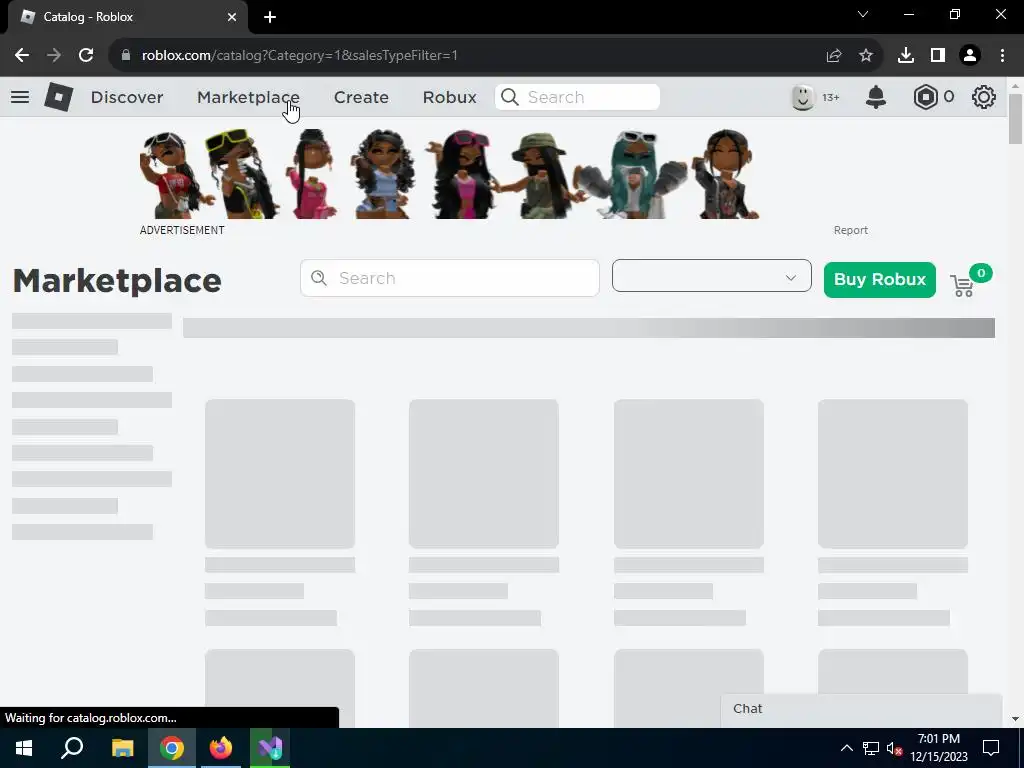Click the top navigation Search field
The image size is (1024, 768).
(577, 97)
